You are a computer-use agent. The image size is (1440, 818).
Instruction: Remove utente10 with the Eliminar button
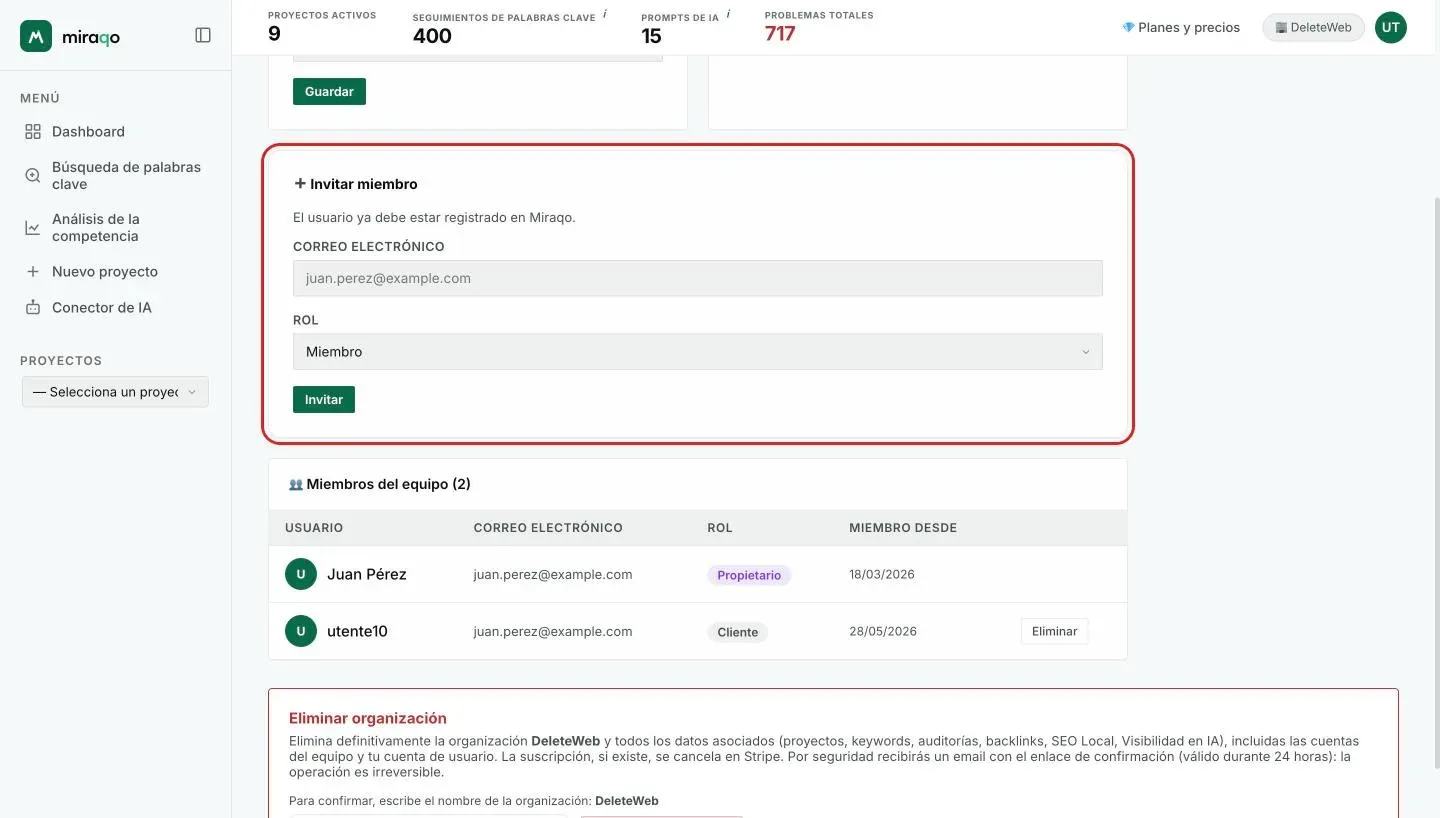[x=1054, y=631]
